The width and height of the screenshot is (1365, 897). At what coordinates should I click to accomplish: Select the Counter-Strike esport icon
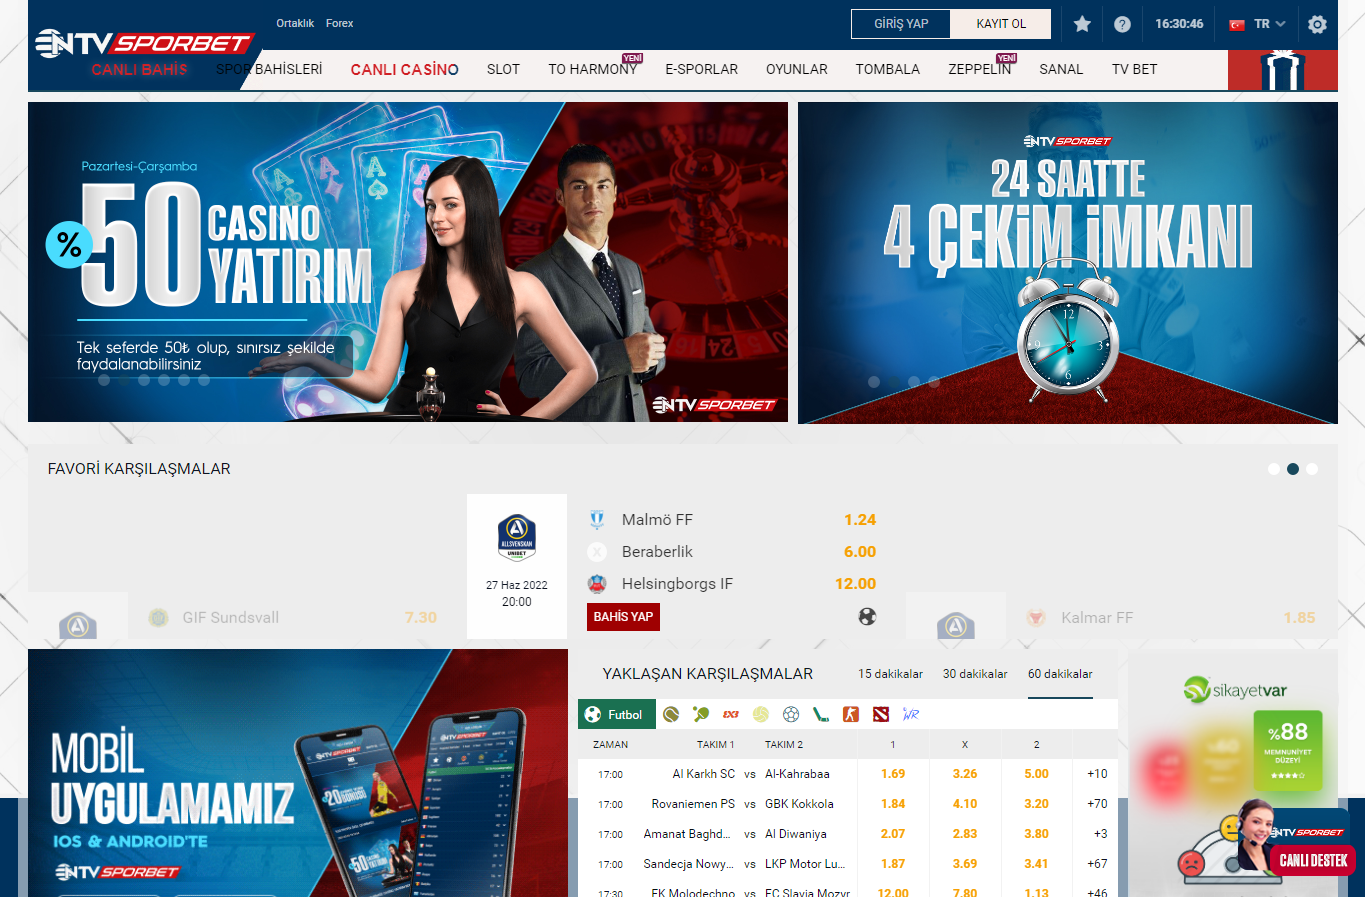click(851, 714)
